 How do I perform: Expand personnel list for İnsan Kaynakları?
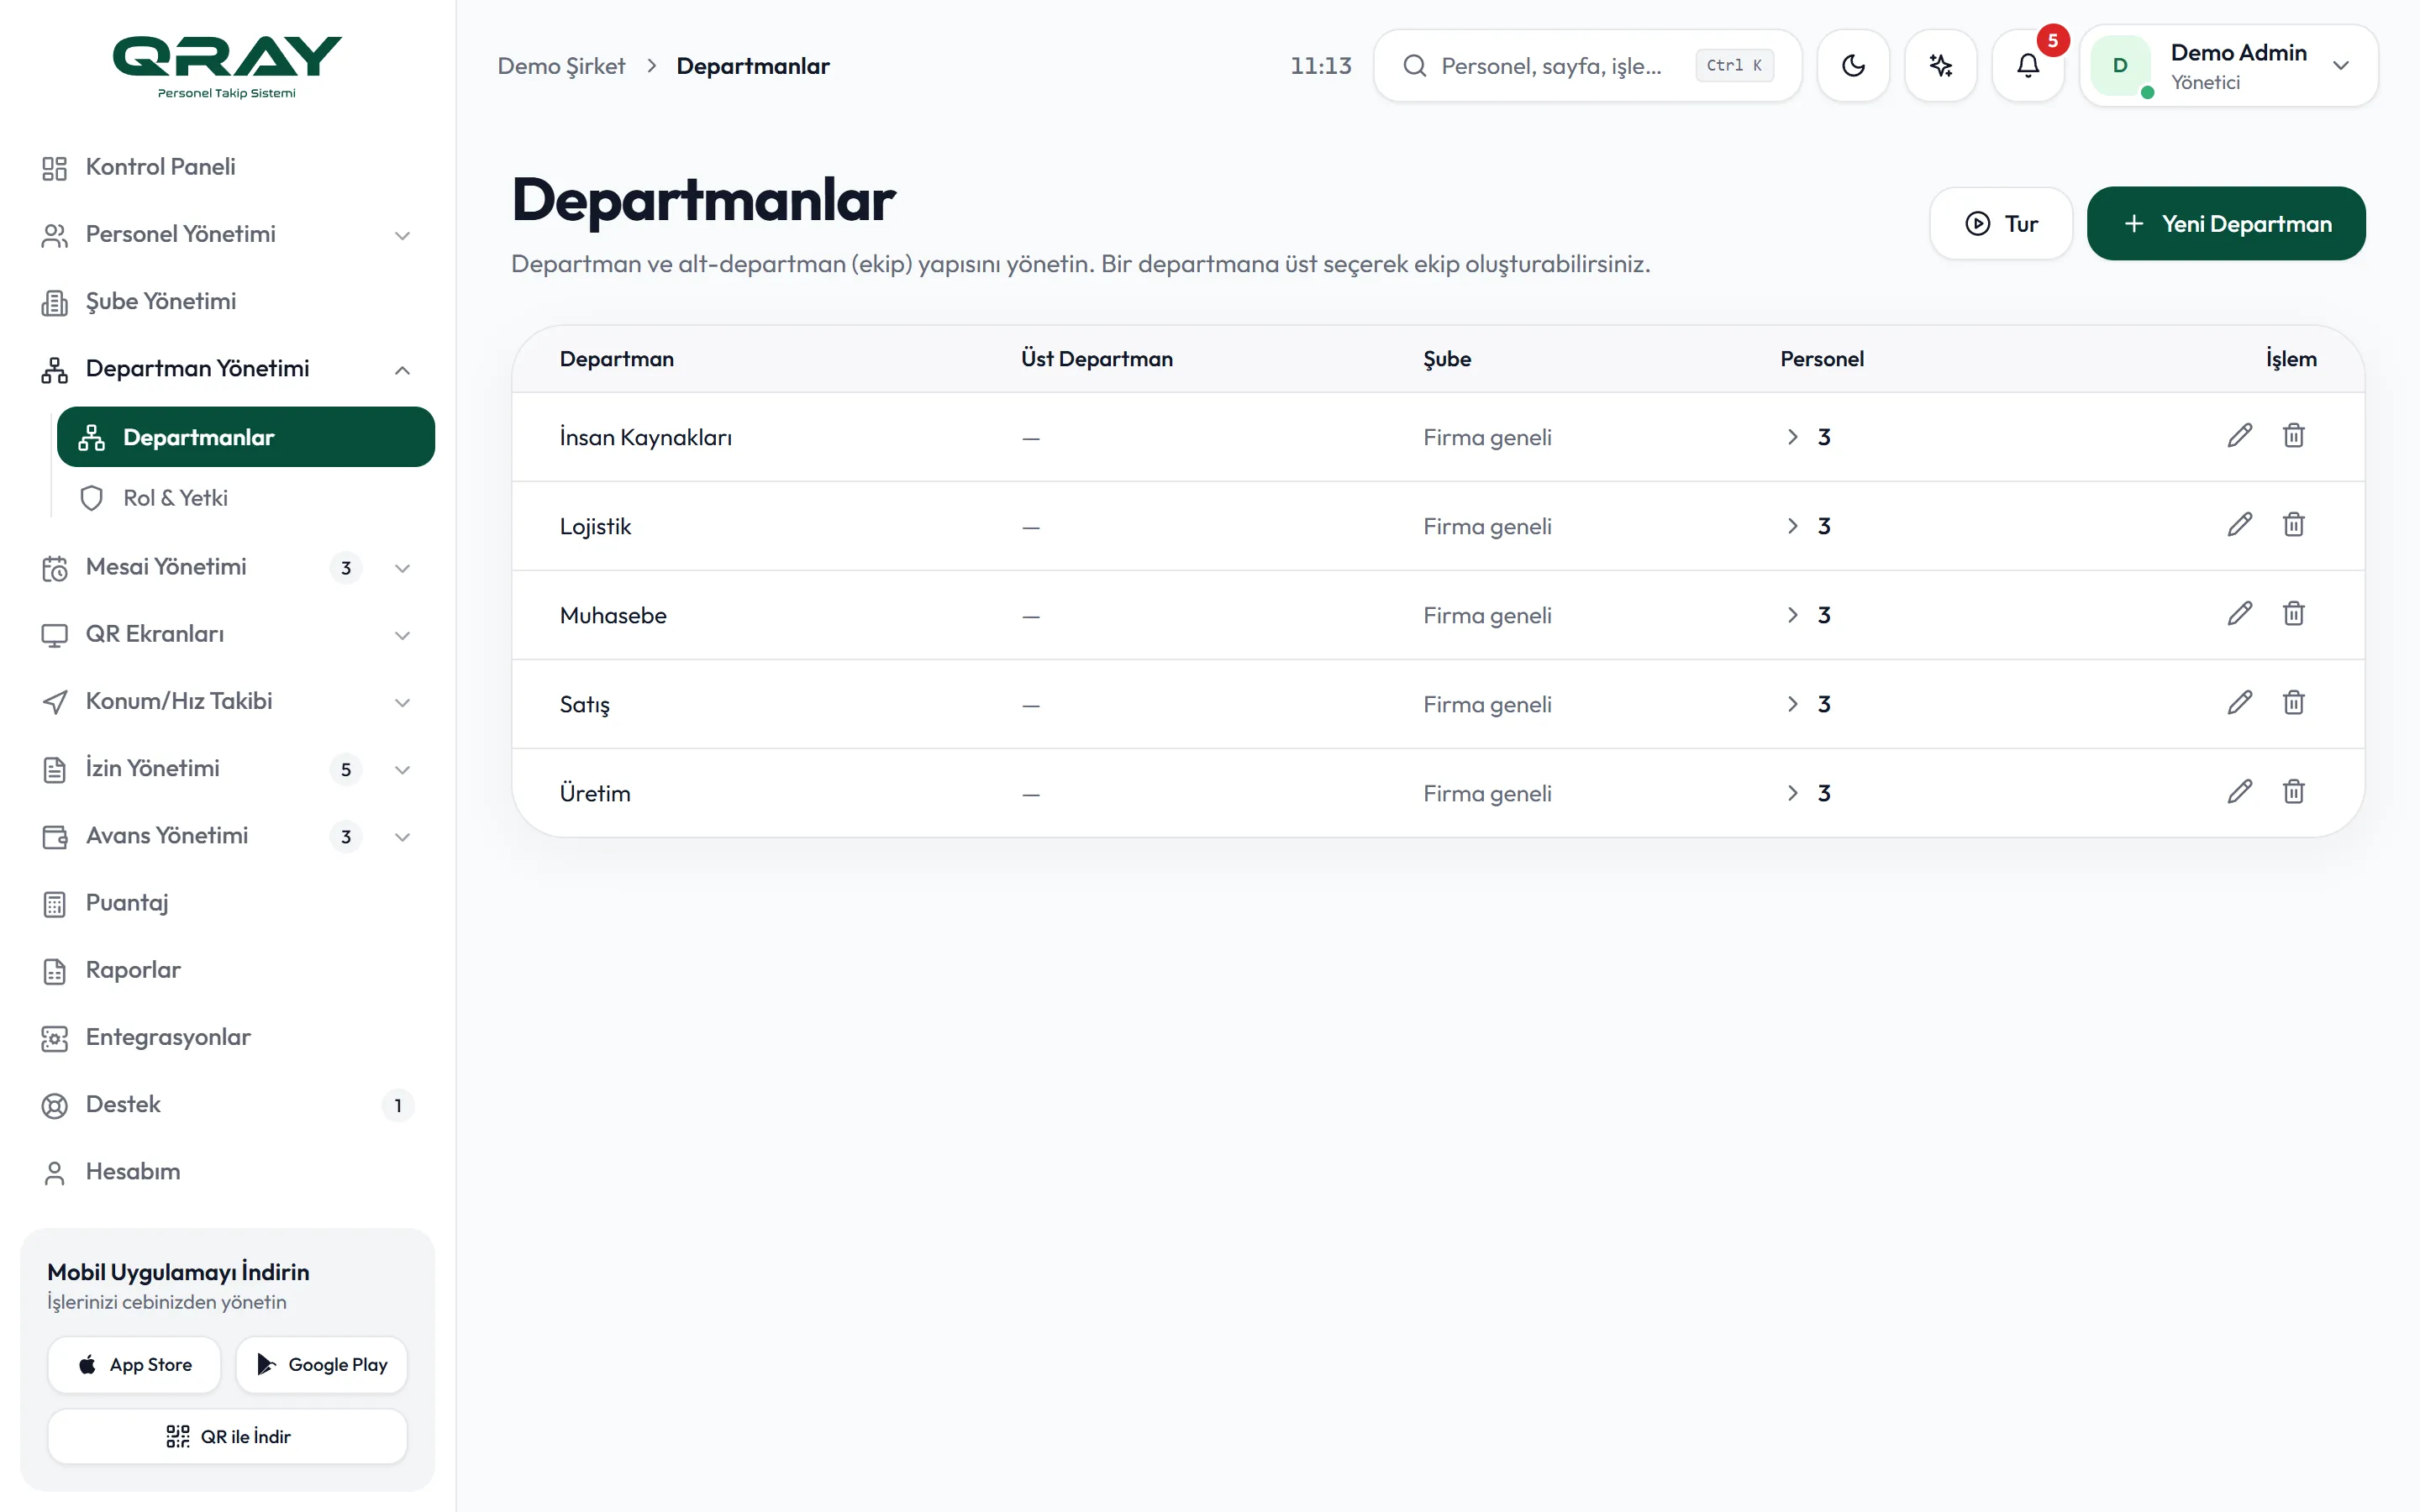(x=1792, y=437)
